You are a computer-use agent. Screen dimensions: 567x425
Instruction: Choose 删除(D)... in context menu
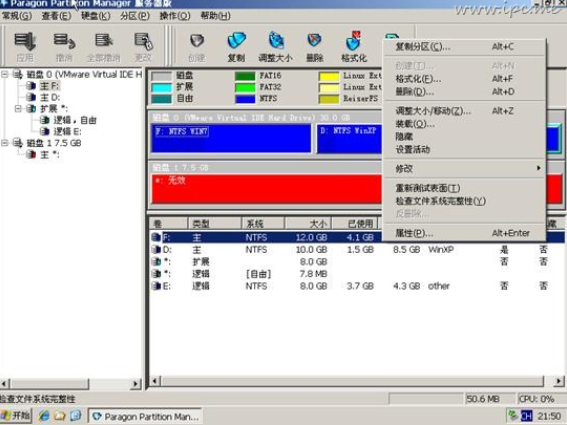pos(464,92)
